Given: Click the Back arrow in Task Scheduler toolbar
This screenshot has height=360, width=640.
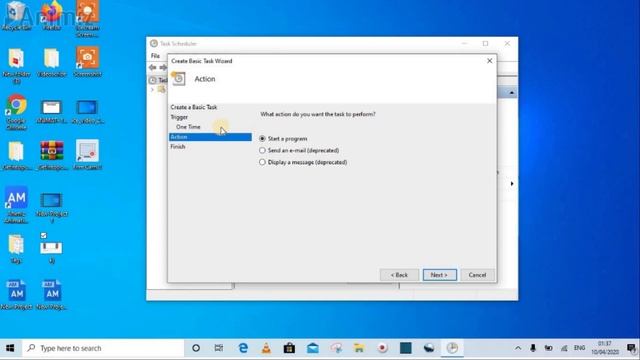Looking at the screenshot, I should point(153,67).
